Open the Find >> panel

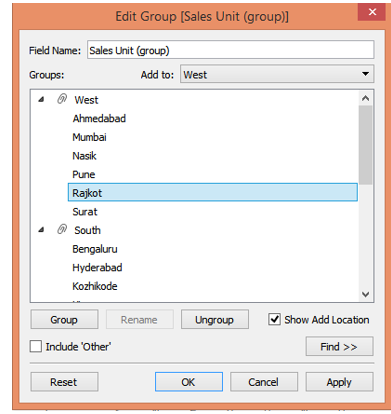(339, 347)
